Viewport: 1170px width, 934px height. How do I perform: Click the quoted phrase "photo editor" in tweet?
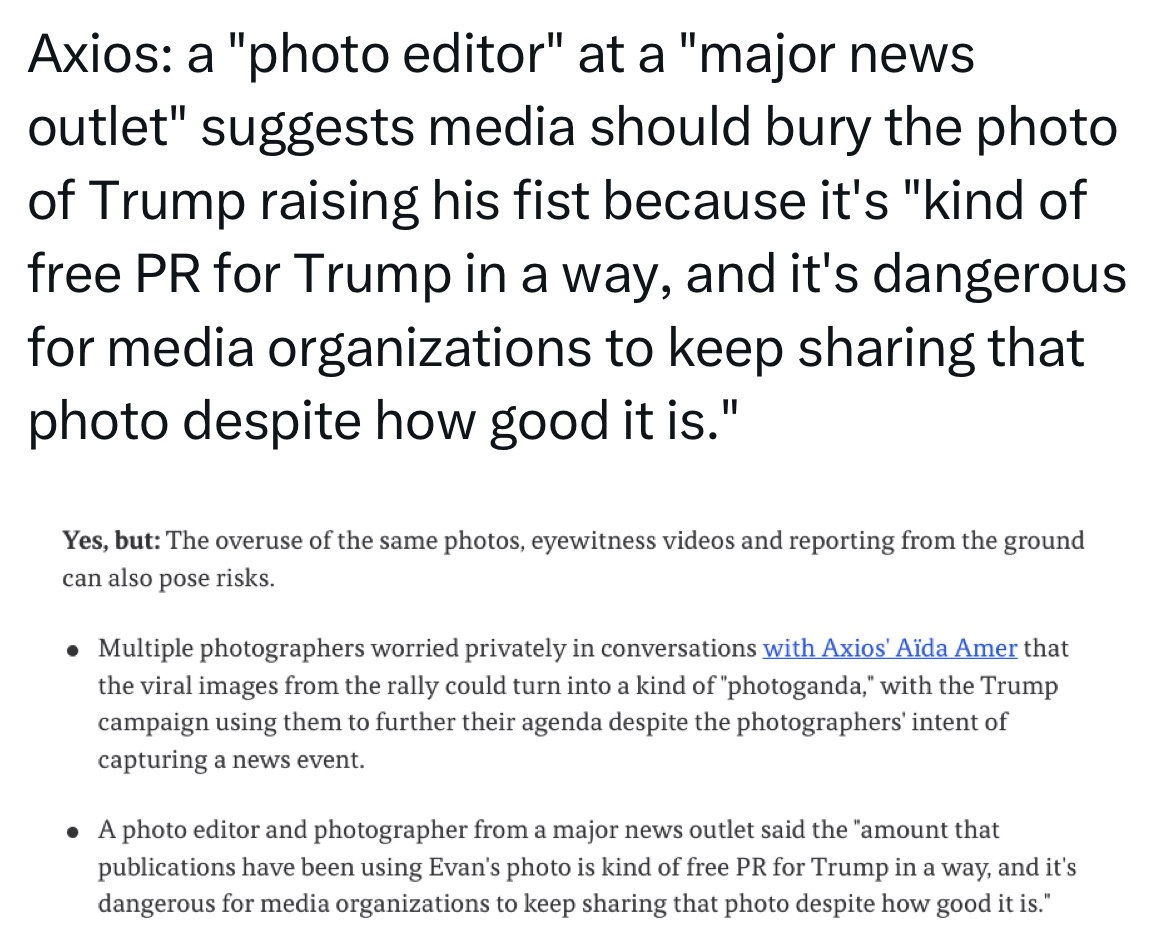(x=392, y=55)
